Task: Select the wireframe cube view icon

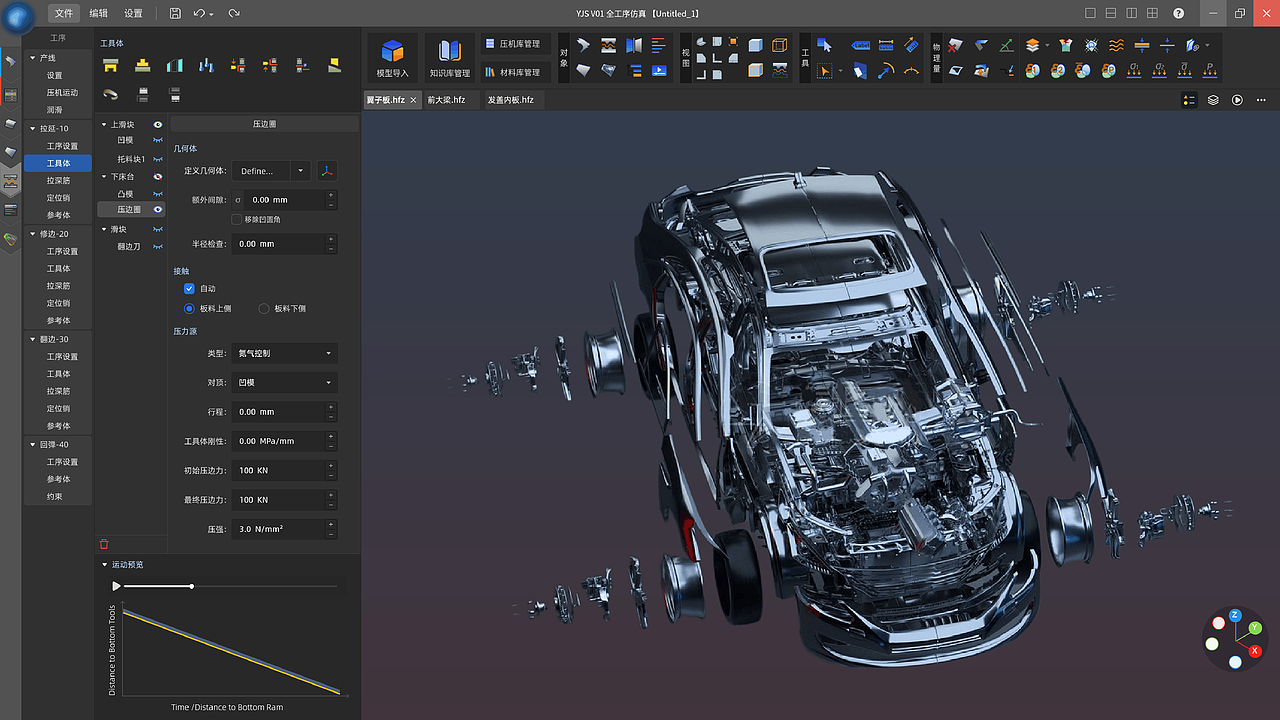Action: tap(780, 45)
